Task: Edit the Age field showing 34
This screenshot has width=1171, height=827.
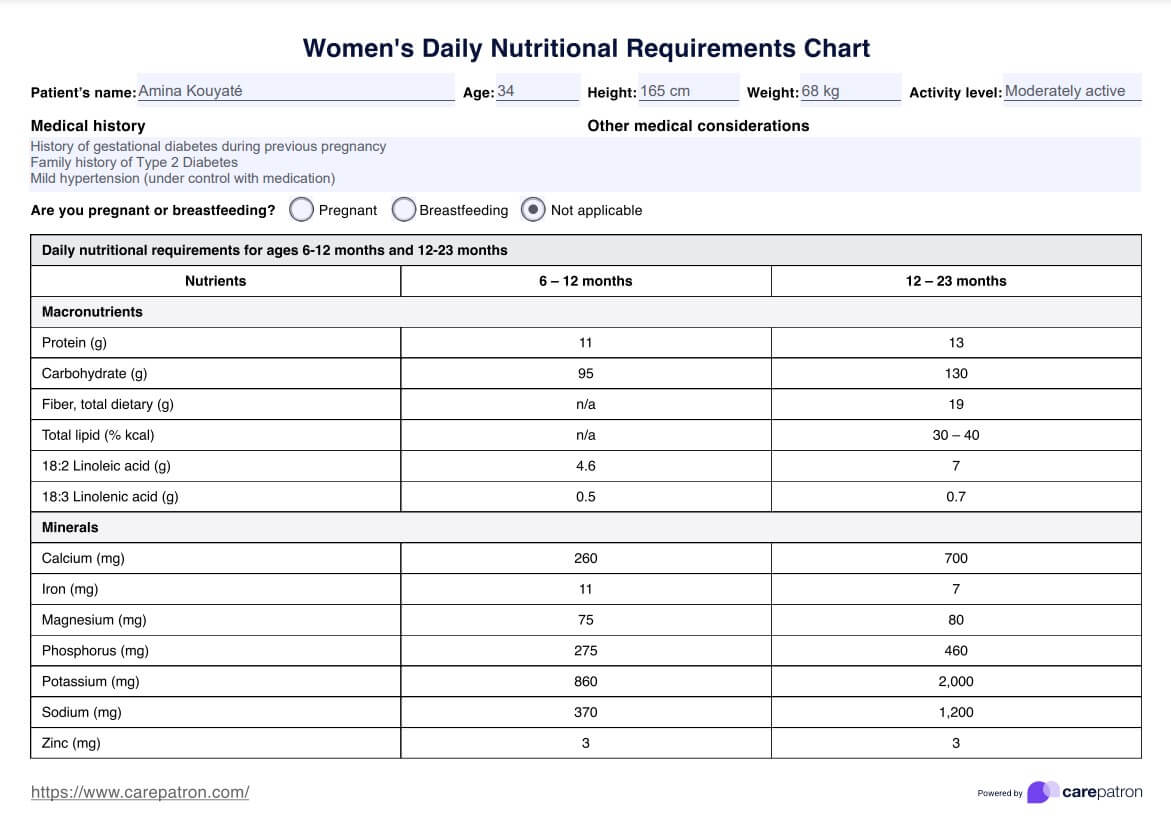Action: [x=536, y=91]
